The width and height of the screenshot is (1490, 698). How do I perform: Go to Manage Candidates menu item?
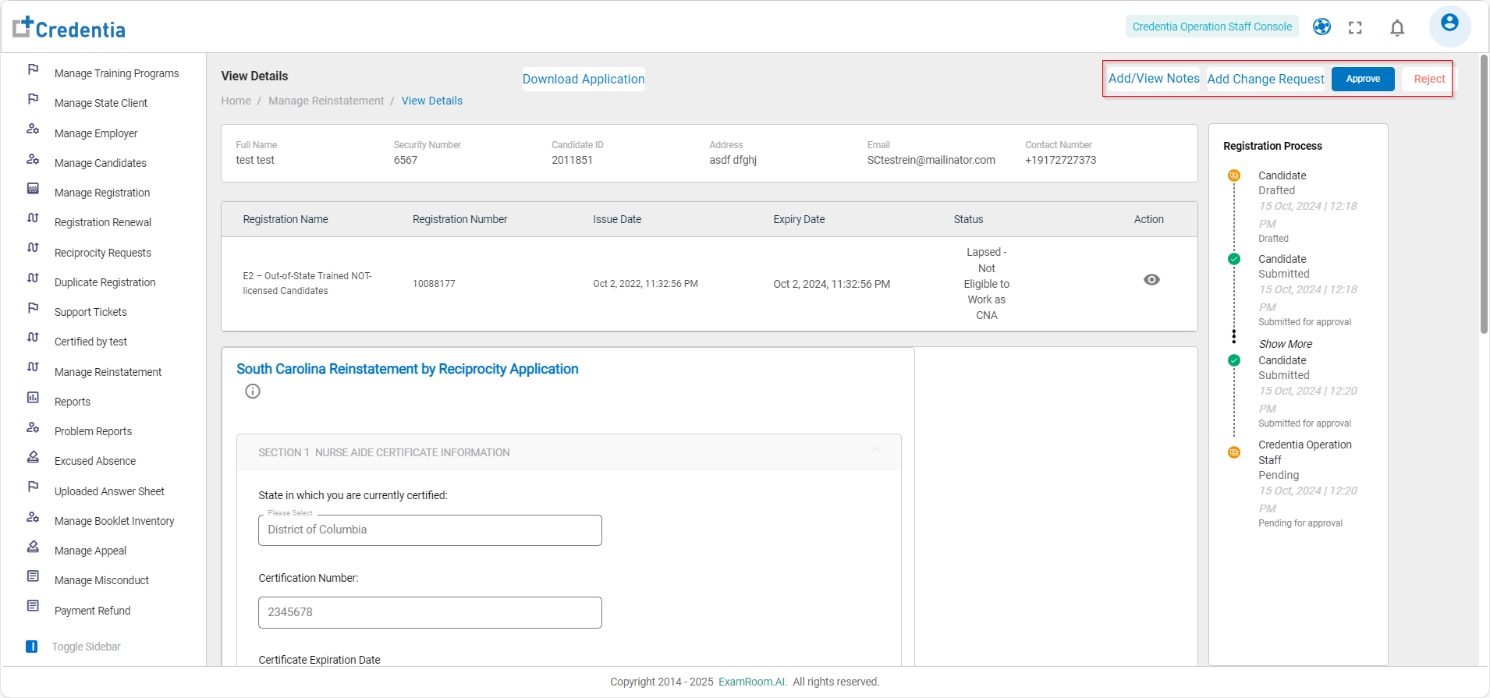(100, 163)
